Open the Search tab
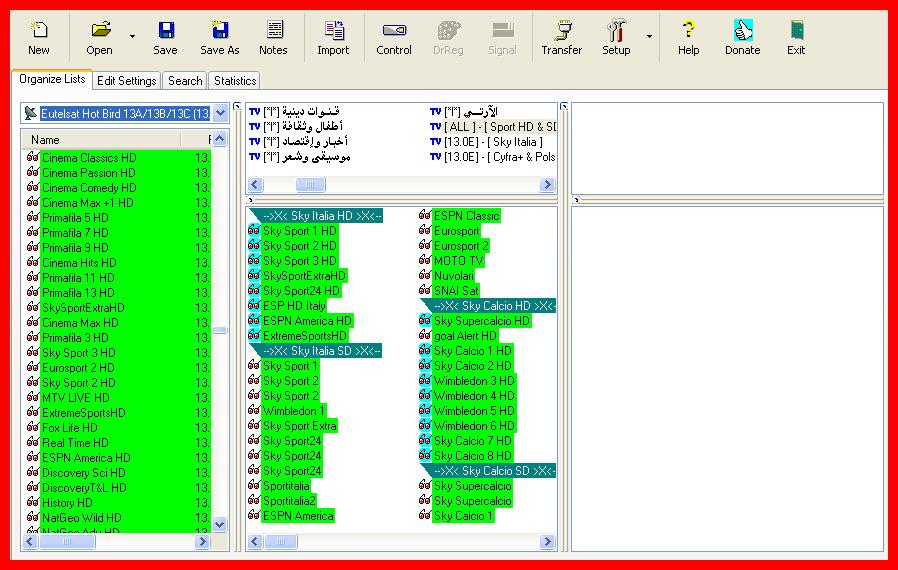The height and width of the screenshot is (570, 898). tap(185, 81)
